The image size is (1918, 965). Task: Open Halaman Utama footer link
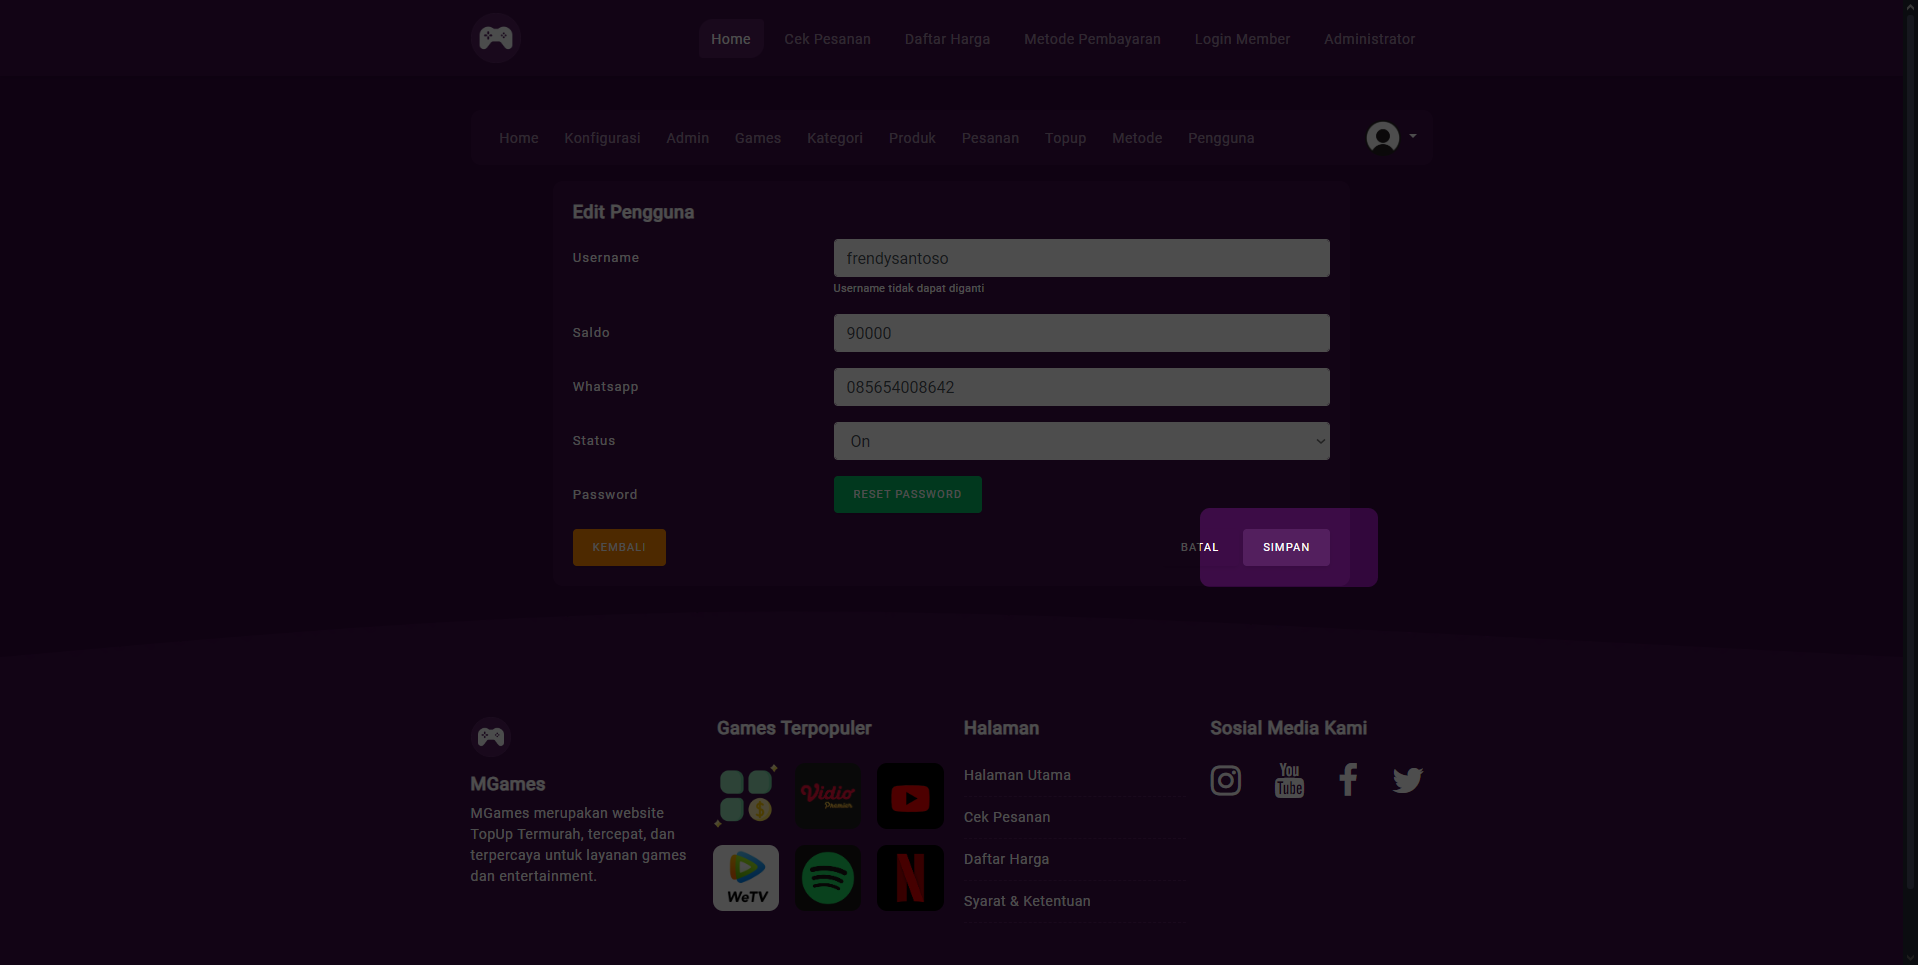[1017, 775]
